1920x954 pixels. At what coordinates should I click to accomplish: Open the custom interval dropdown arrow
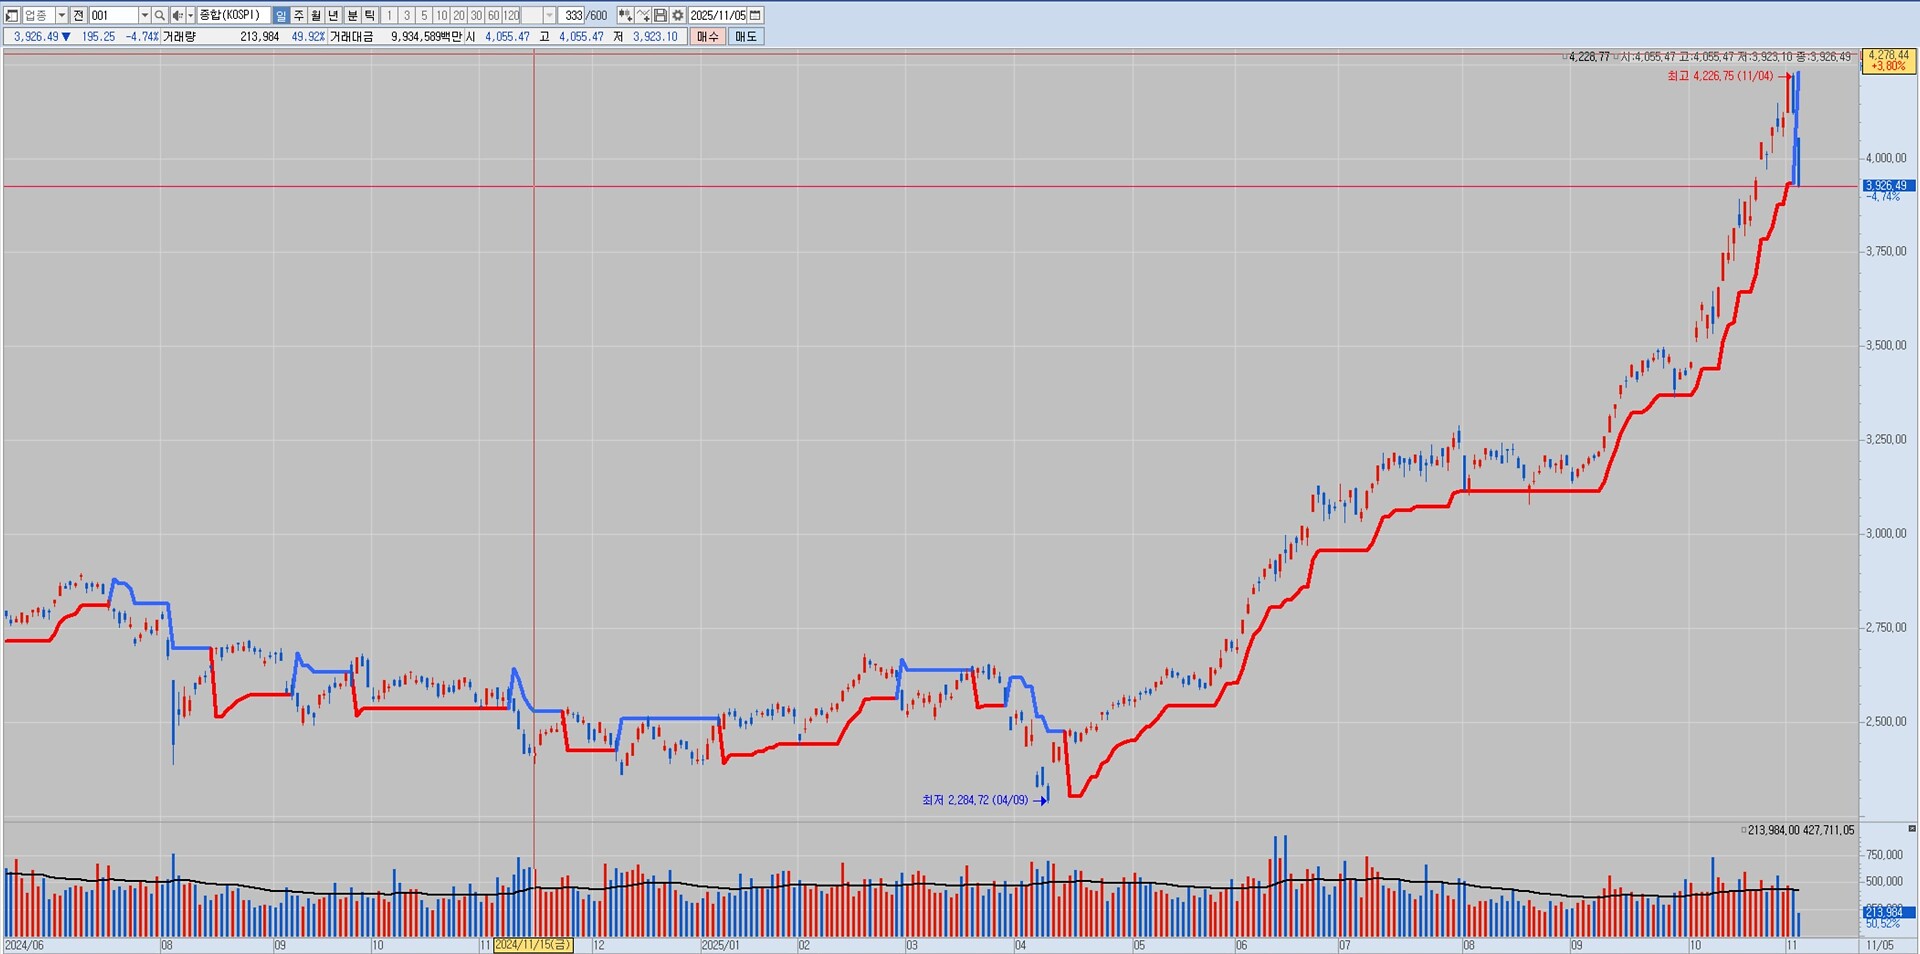(x=549, y=15)
